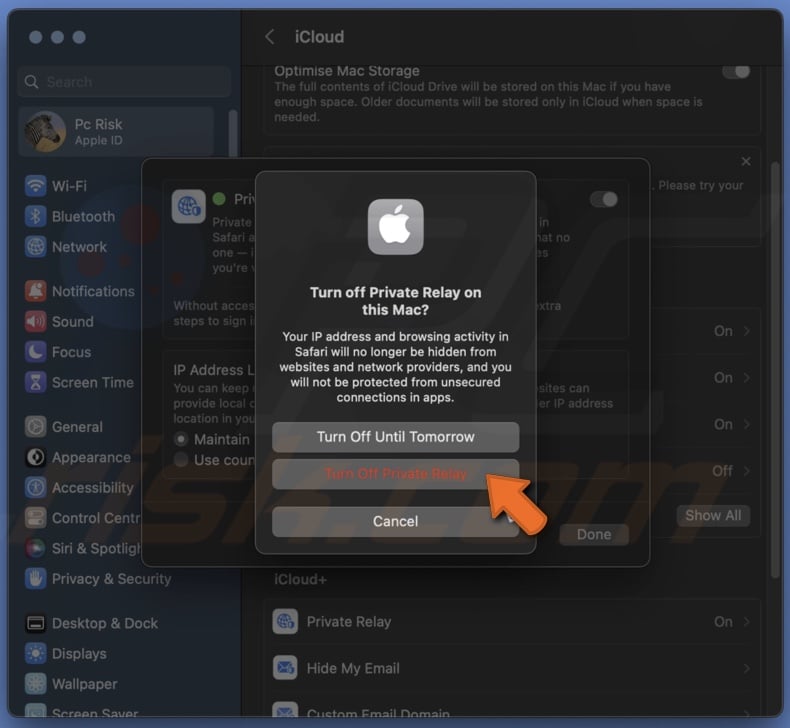Select Privacy & Security label in the sidebar
Image resolution: width=790 pixels, height=728 pixels.
pos(111,579)
